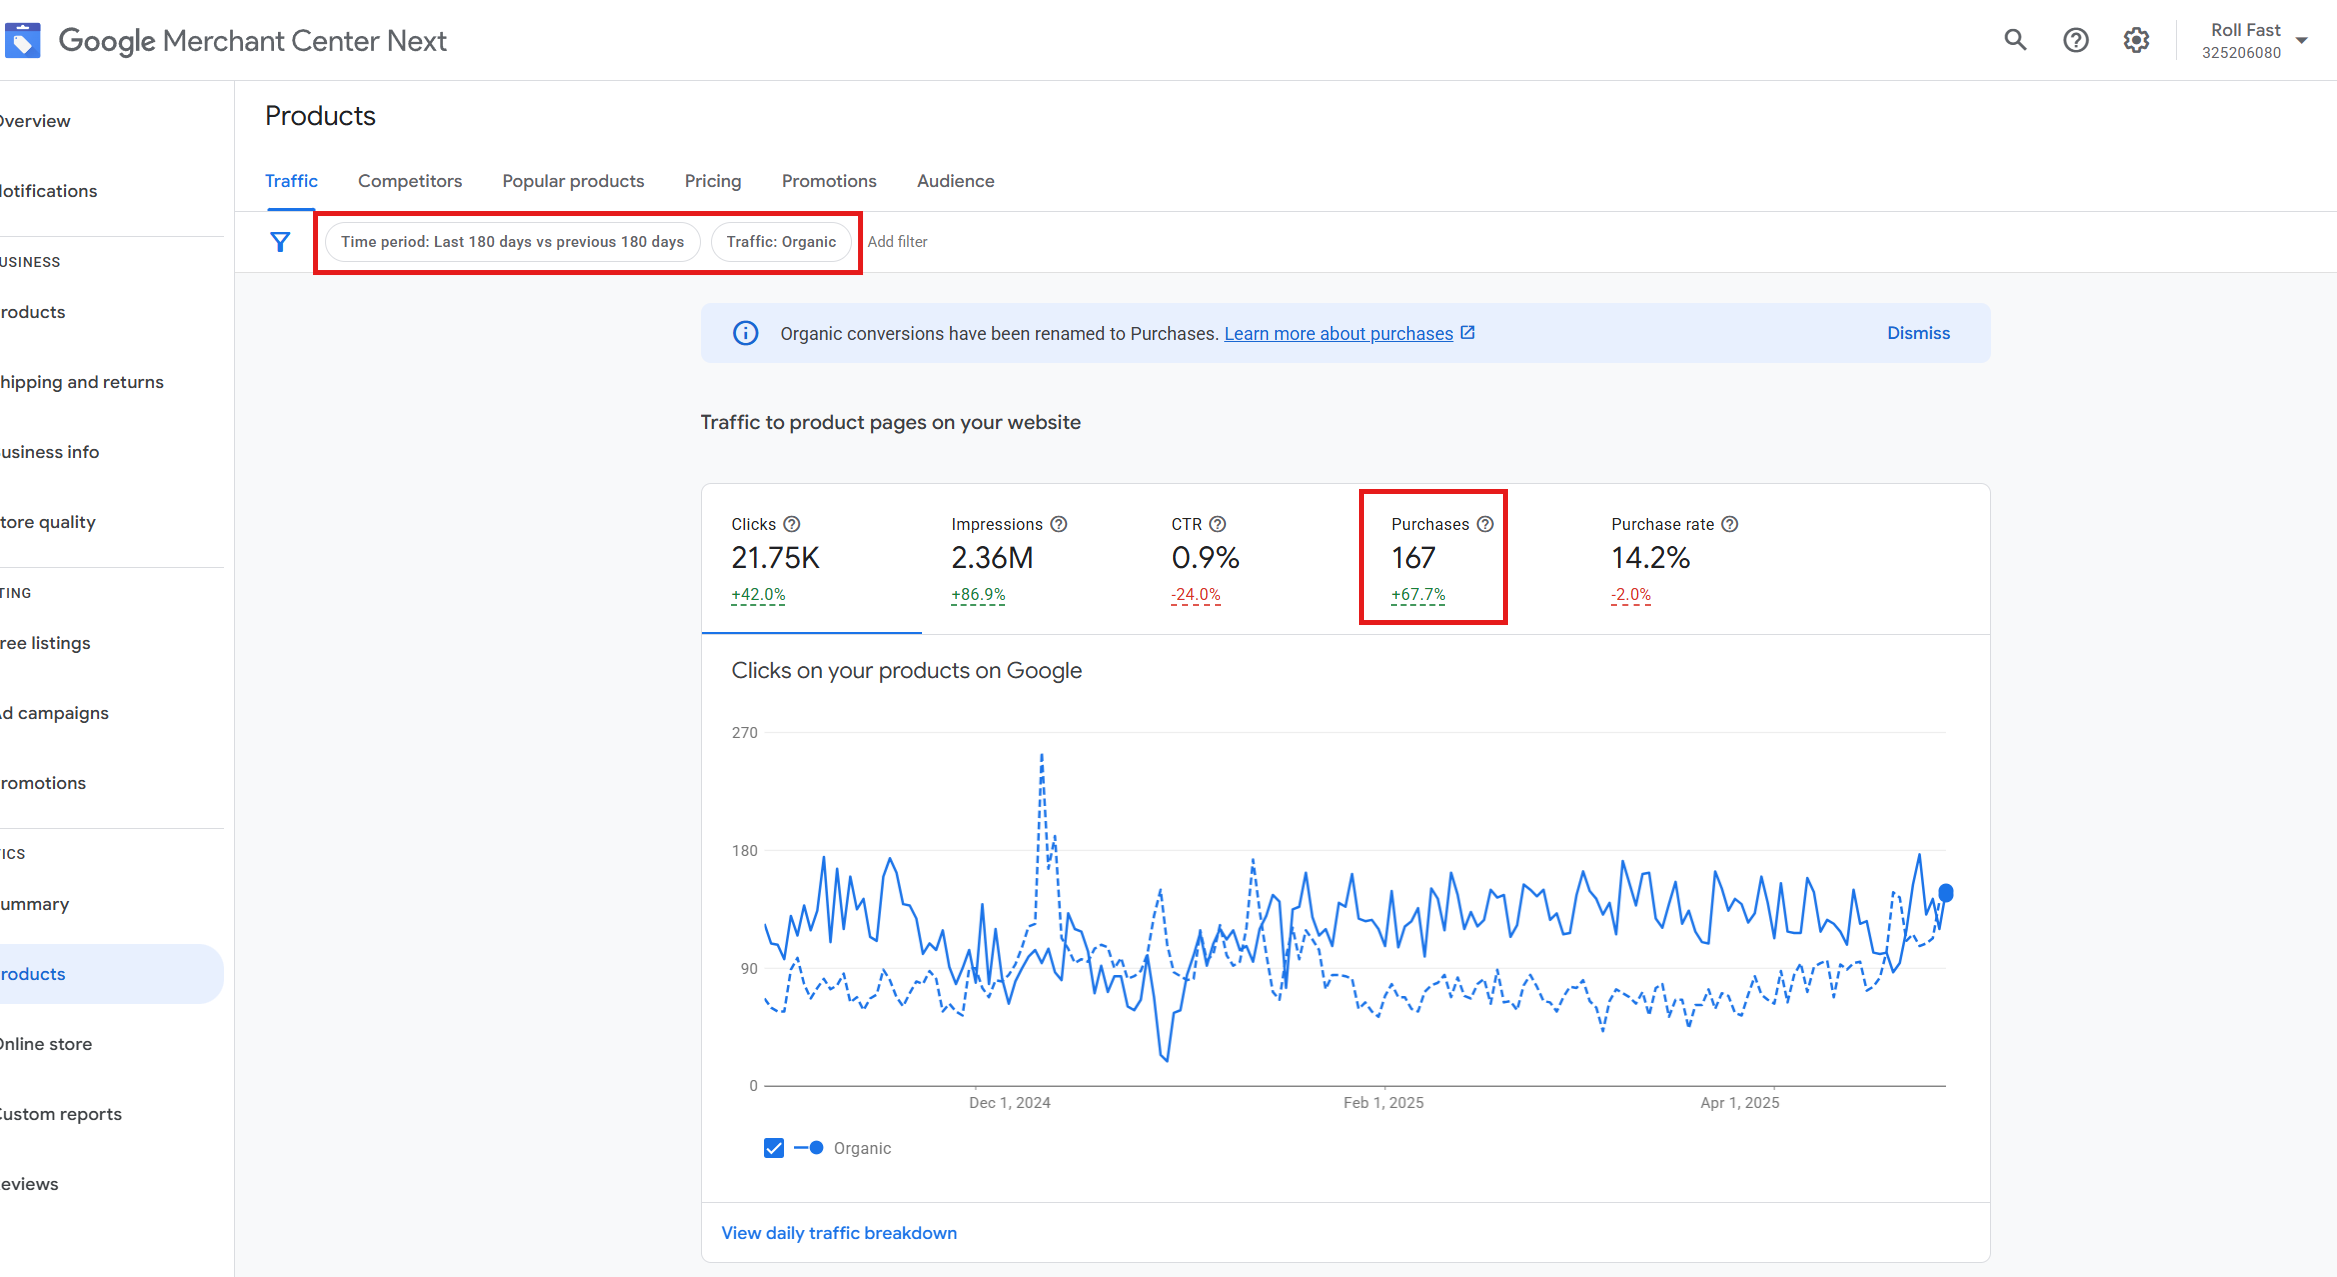
Task: Select the Purchases metric card
Action: coord(1471,559)
